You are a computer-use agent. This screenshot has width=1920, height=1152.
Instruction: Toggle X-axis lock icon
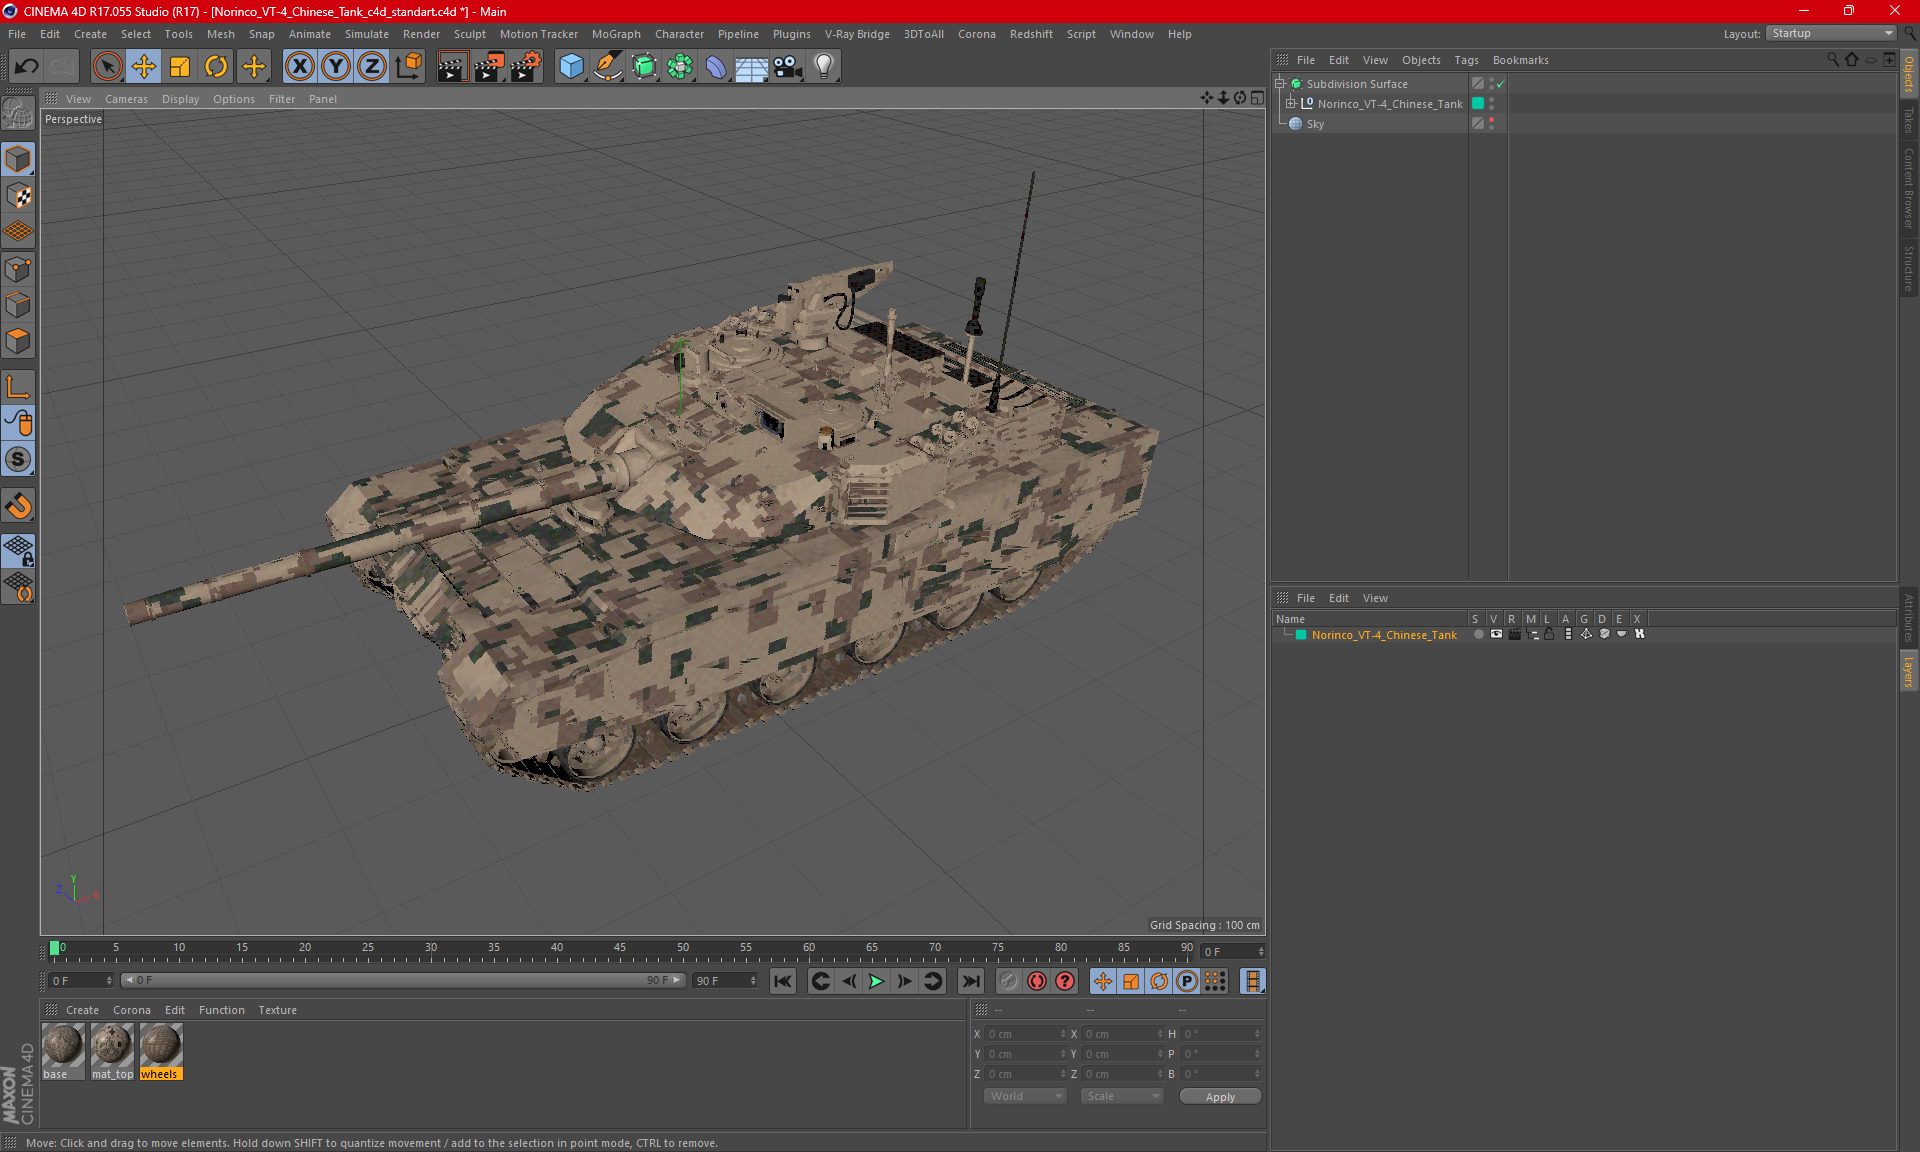(x=299, y=67)
